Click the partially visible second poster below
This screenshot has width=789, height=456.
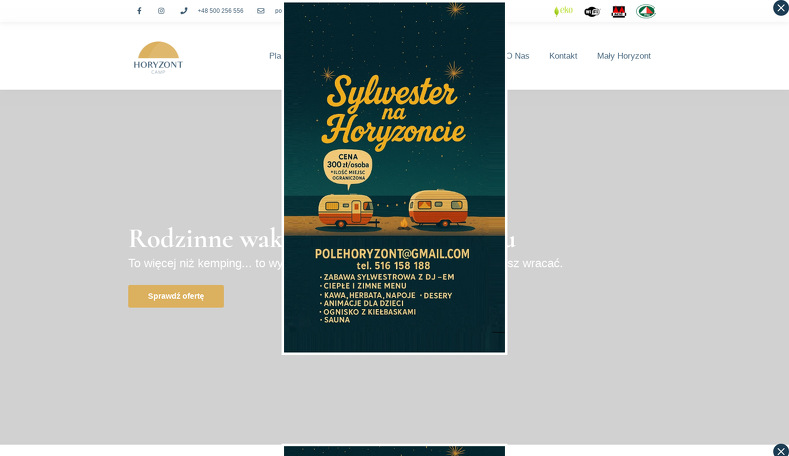tap(394, 451)
